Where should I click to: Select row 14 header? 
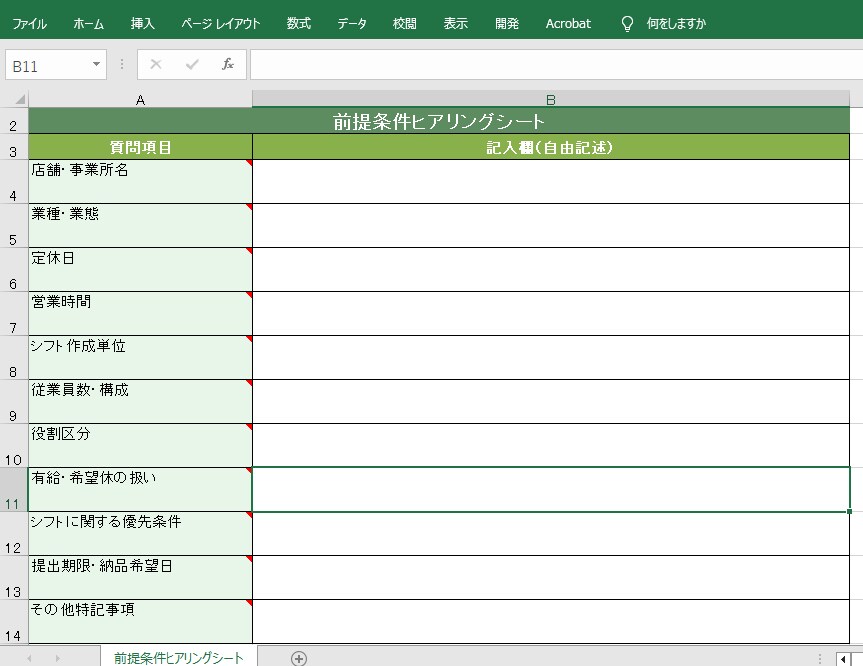click(14, 622)
